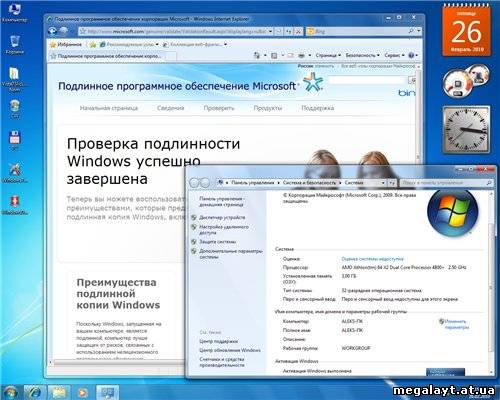Click Защита системы link in System sidebar
This screenshot has height=400, width=500.
pos(217,242)
